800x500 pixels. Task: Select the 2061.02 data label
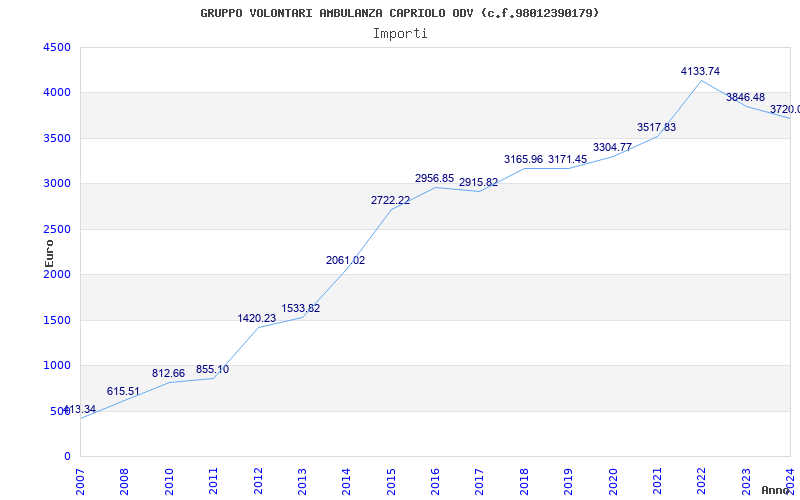345,260
